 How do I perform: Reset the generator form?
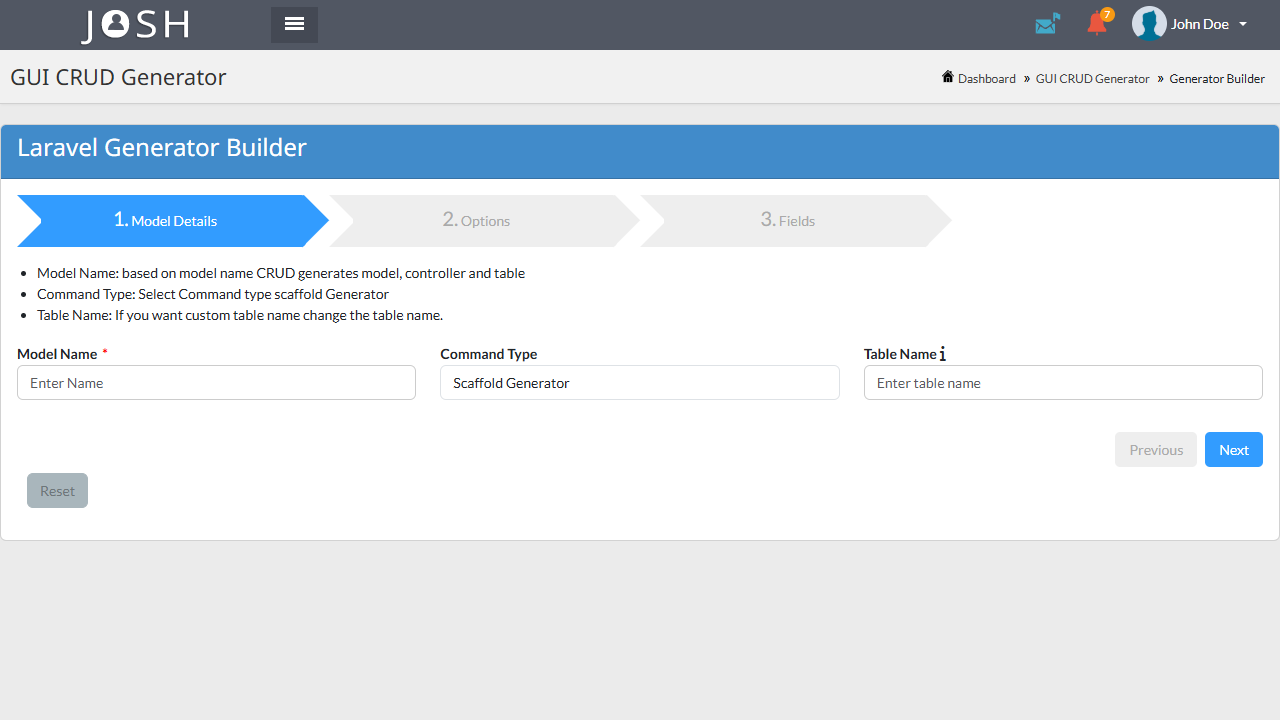pyautogui.click(x=57, y=490)
